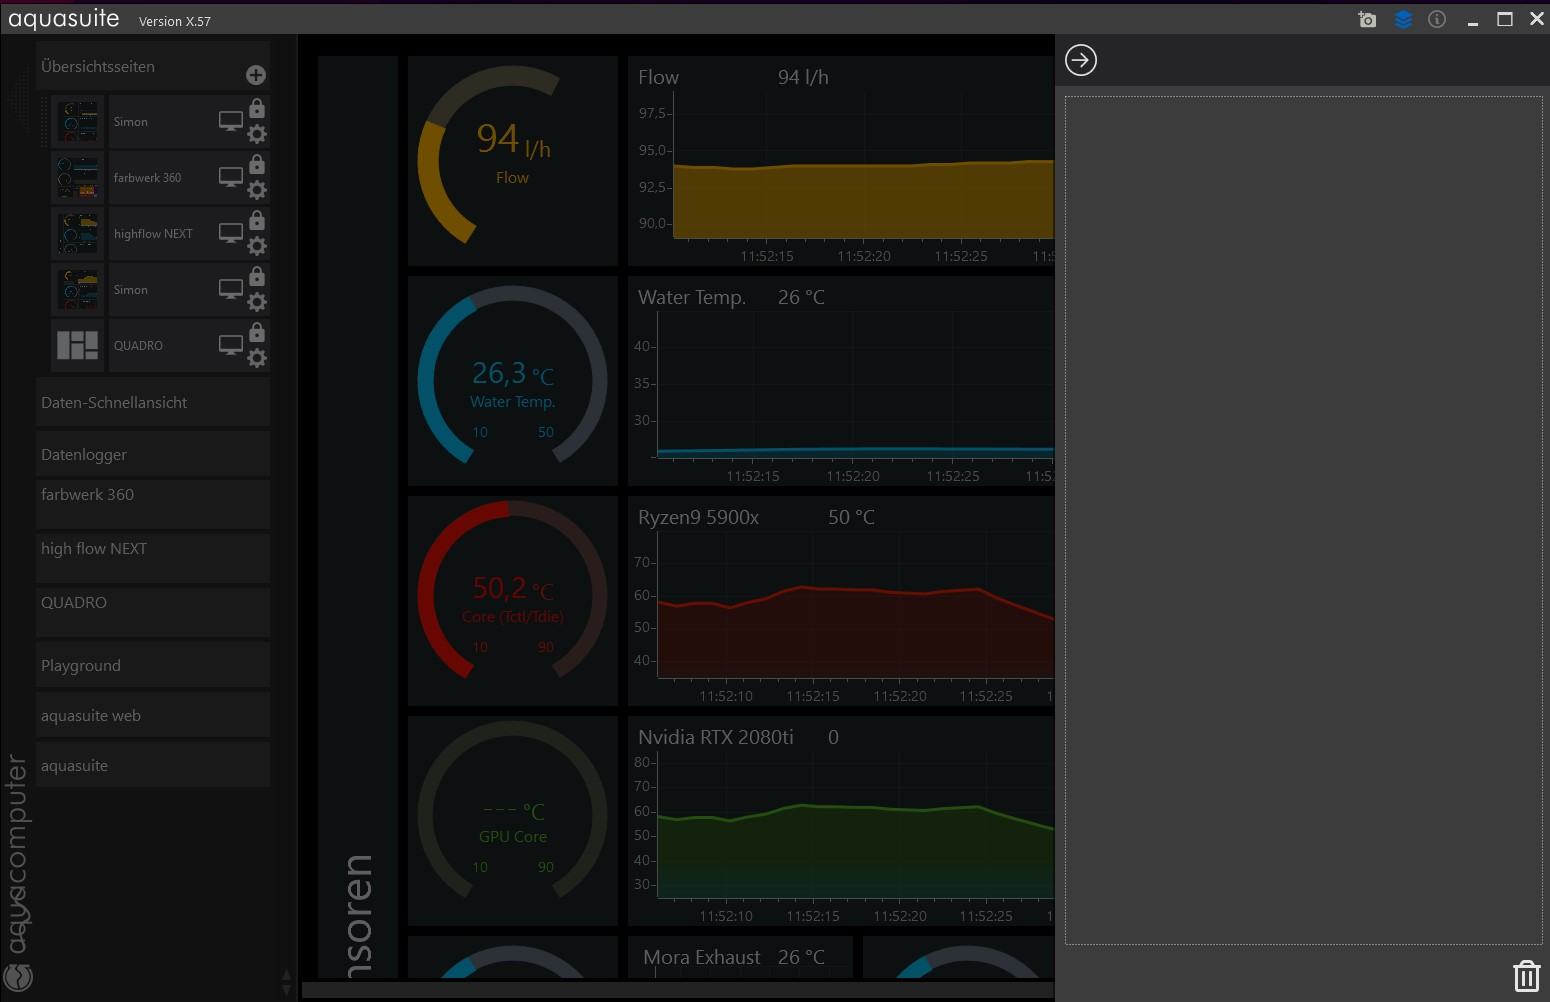Click the desktop monitor icon for farbwerk 360
1550x1002 pixels.
pos(231,178)
